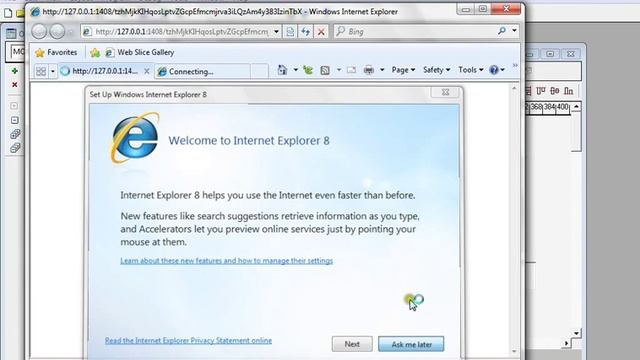
Task: Expand the Feeds dropdown arrow
Action: pos(339,70)
